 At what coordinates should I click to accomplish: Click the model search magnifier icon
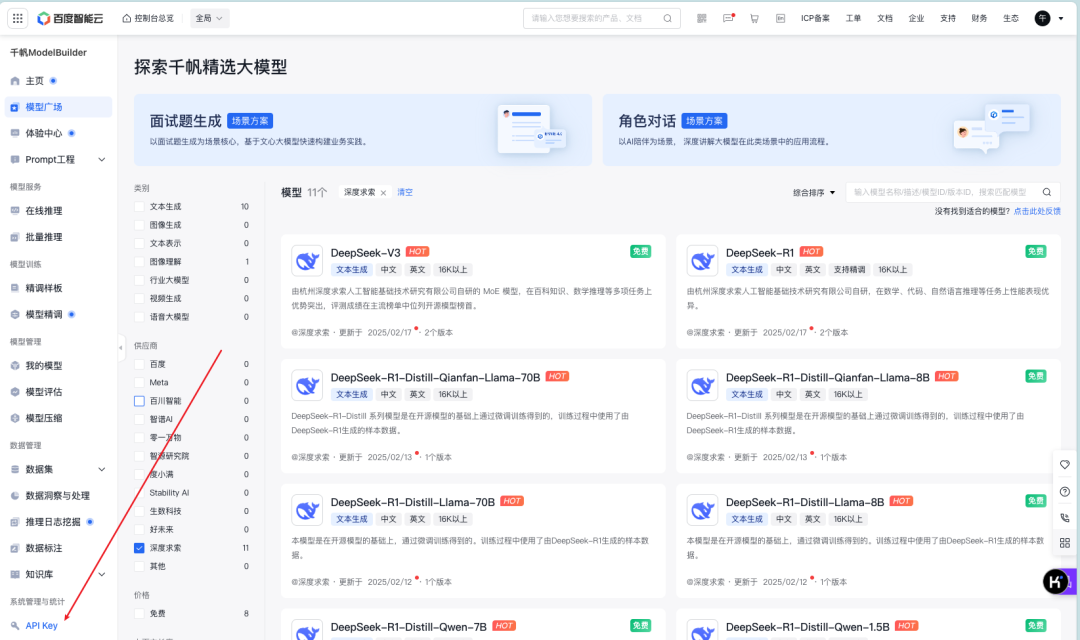[1047, 192]
